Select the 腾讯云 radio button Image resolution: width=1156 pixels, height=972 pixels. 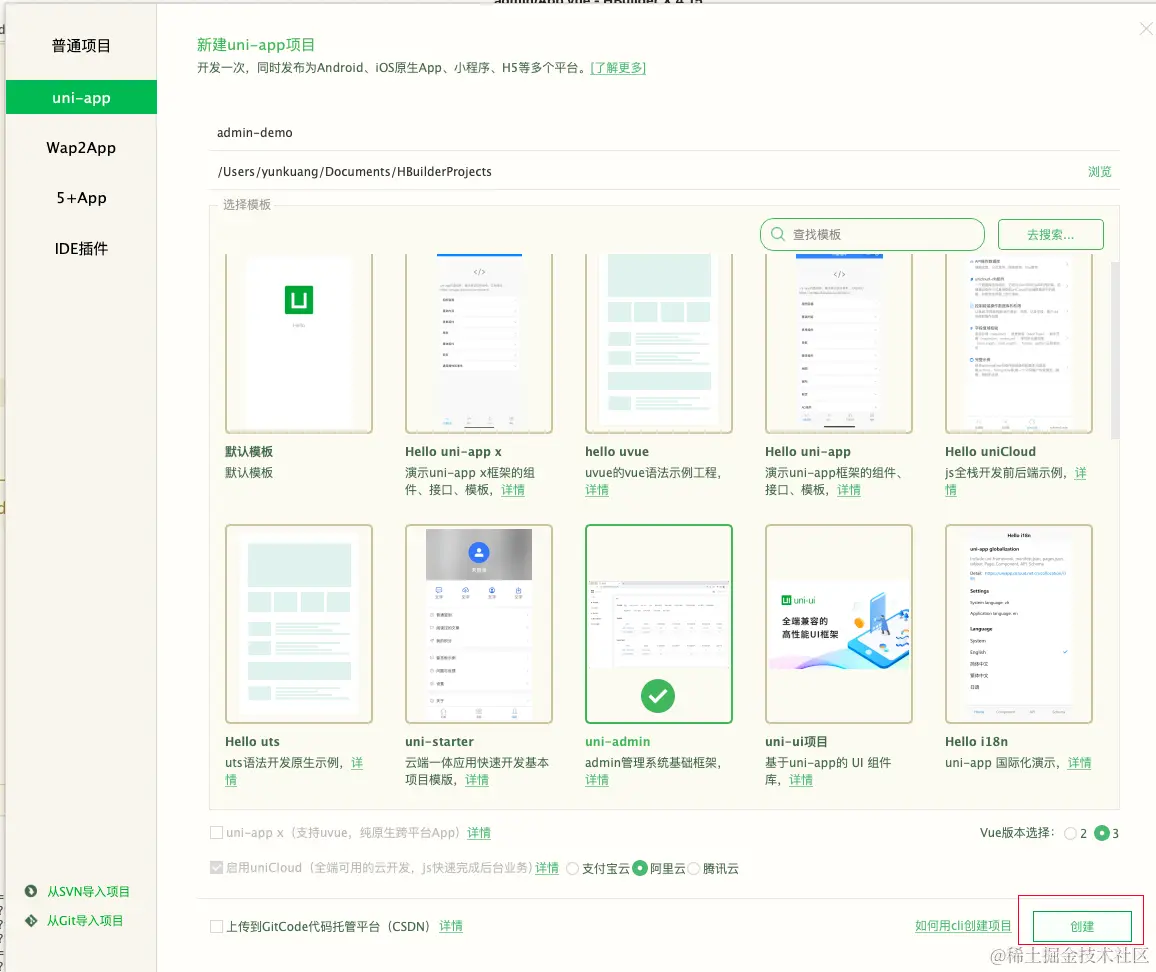693,869
